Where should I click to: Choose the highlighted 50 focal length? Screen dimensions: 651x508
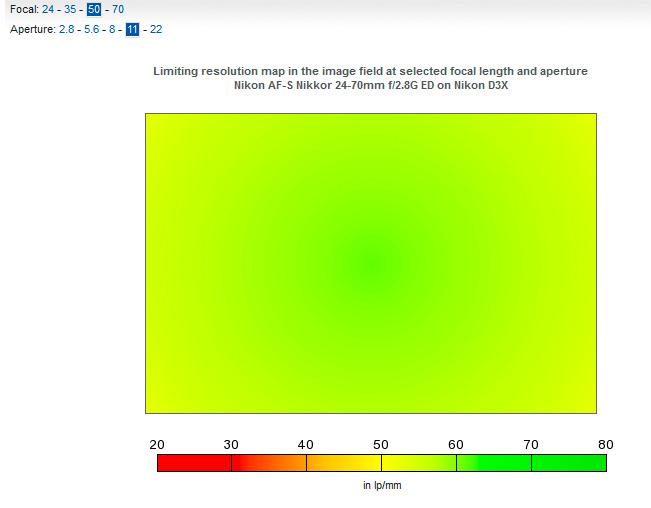click(94, 9)
